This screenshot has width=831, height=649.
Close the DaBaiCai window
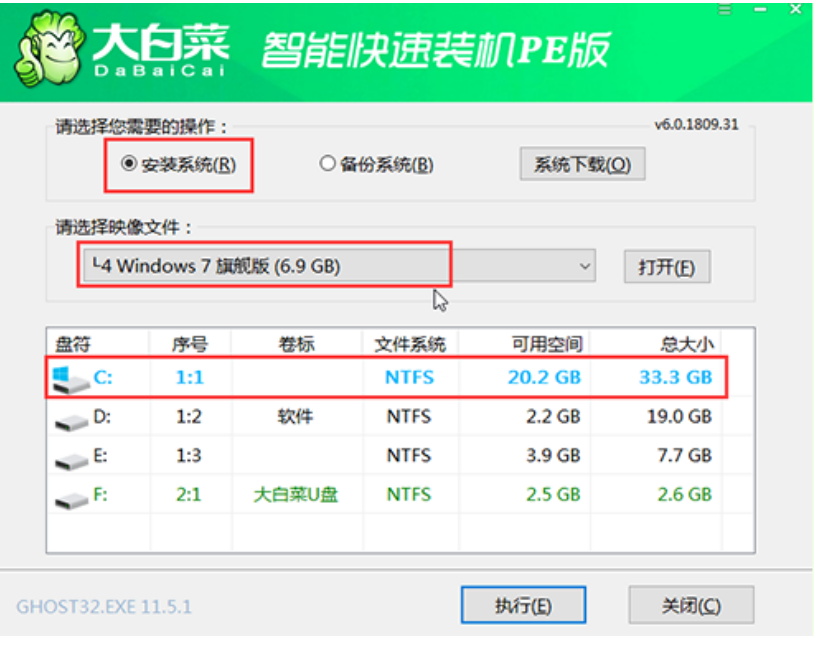click(x=795, y=8)
